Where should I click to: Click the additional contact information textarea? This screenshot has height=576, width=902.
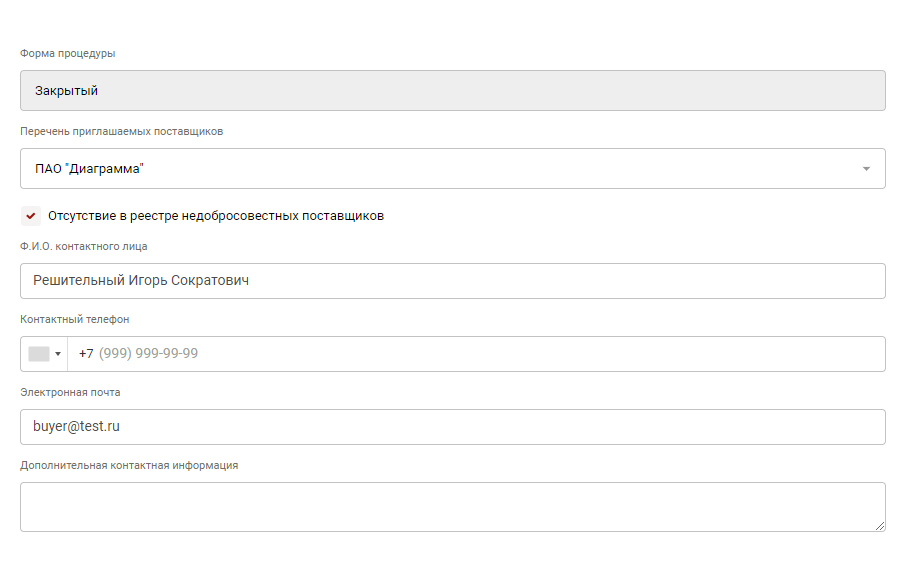(452, 507)
